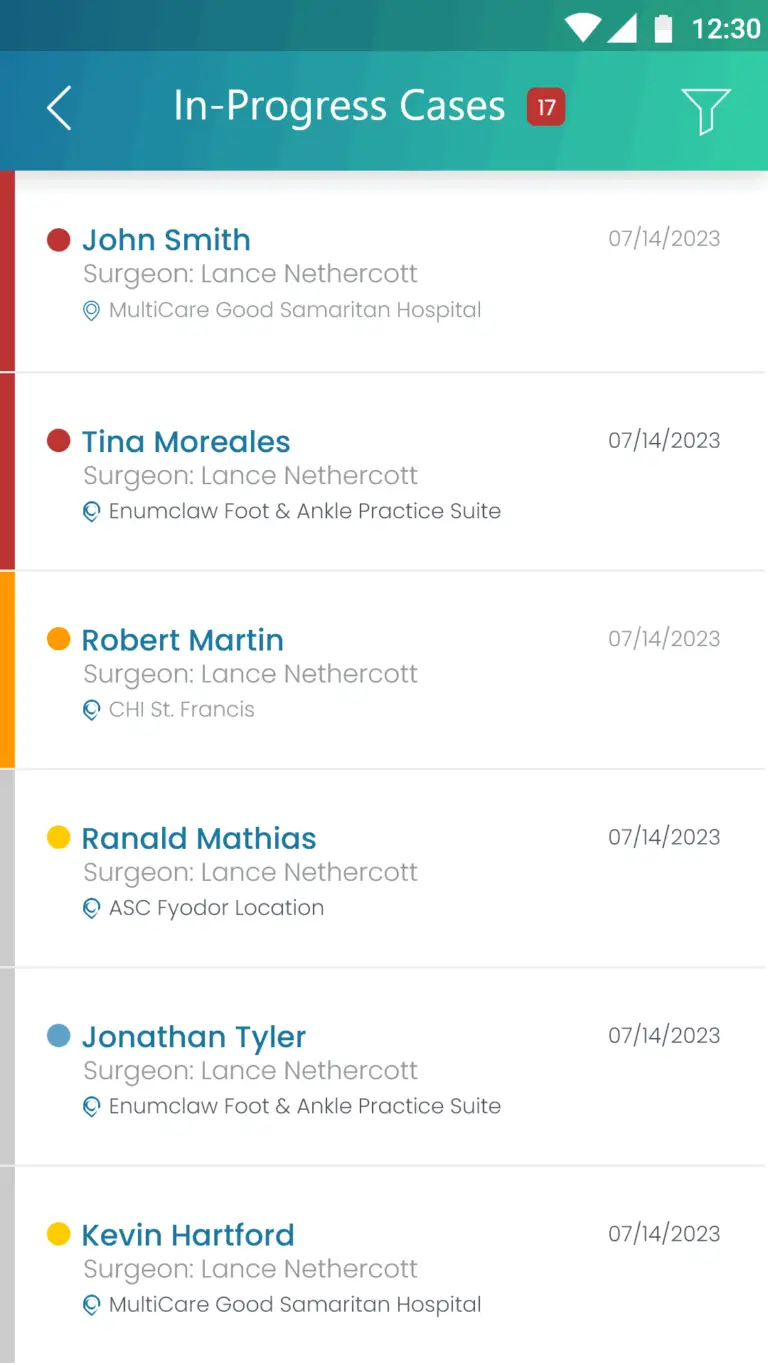The width and height of the screenshot is (768, 1365).
Task: Tap the In-Progress Cases title
Action: click(x=339, y=107)
